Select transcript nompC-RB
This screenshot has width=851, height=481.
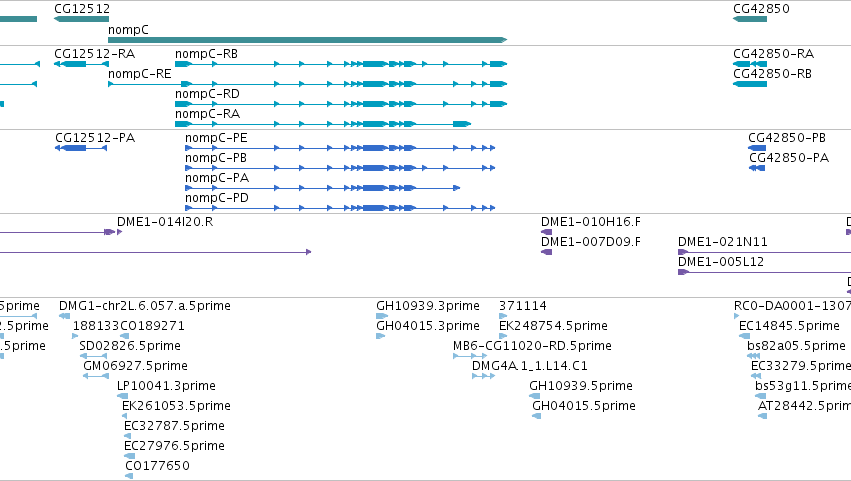point(341,64)
